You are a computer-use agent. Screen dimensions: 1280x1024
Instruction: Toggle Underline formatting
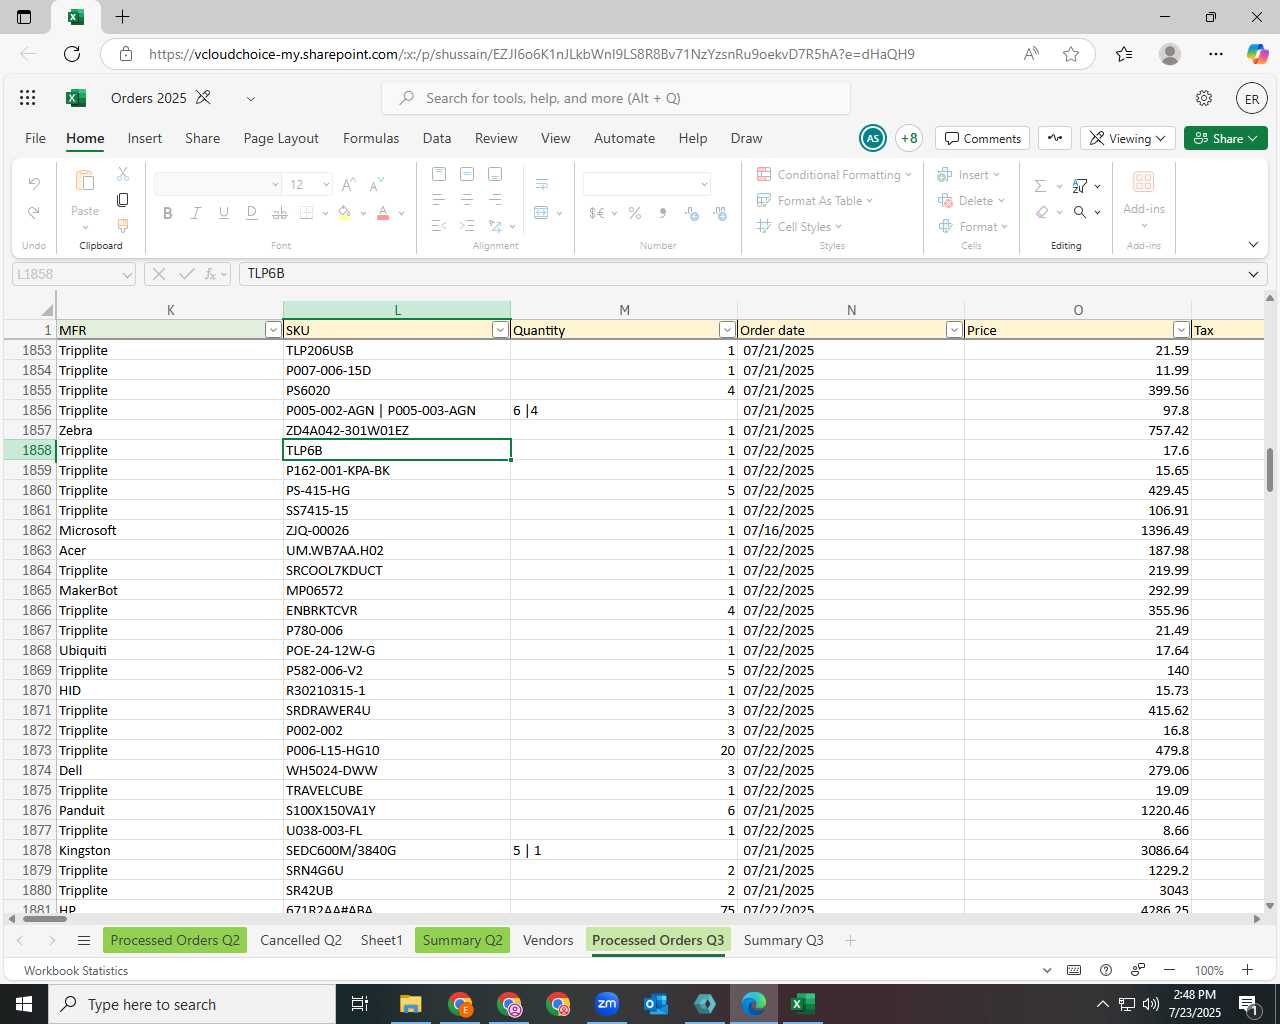[223, 213]
